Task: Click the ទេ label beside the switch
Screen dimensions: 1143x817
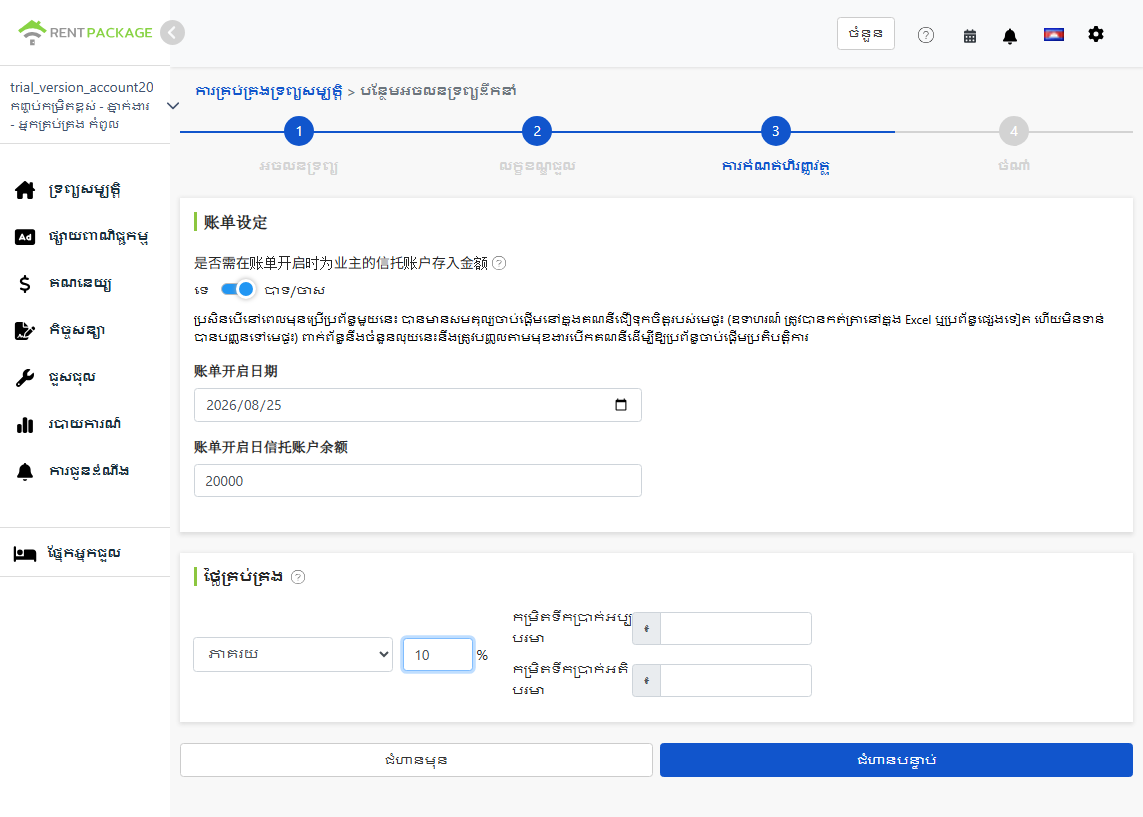Action: pos(202,290)
